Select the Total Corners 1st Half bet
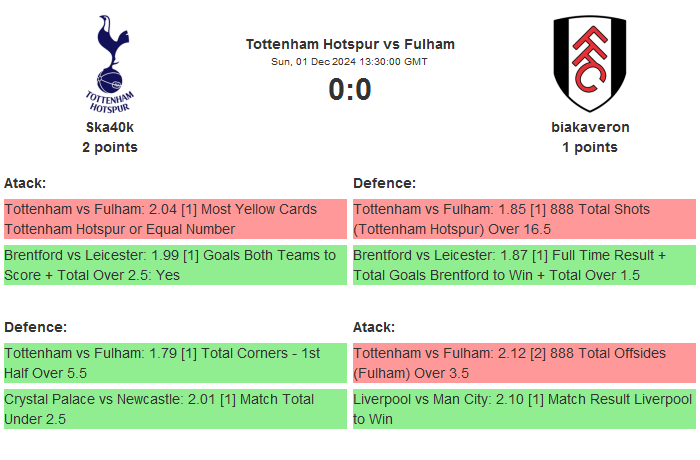This screenshot has width=700, height=460. point(175,363)
